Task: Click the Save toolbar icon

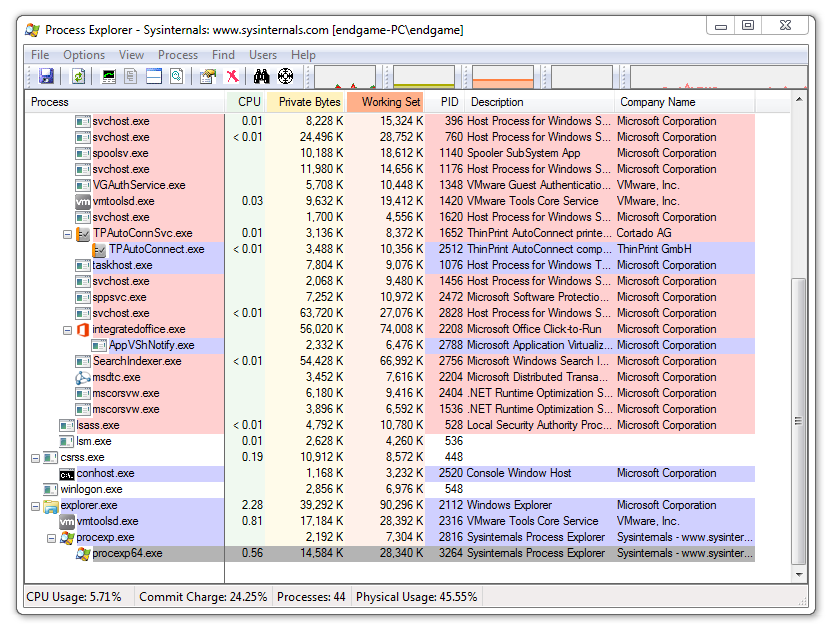Action: (46, 76)
